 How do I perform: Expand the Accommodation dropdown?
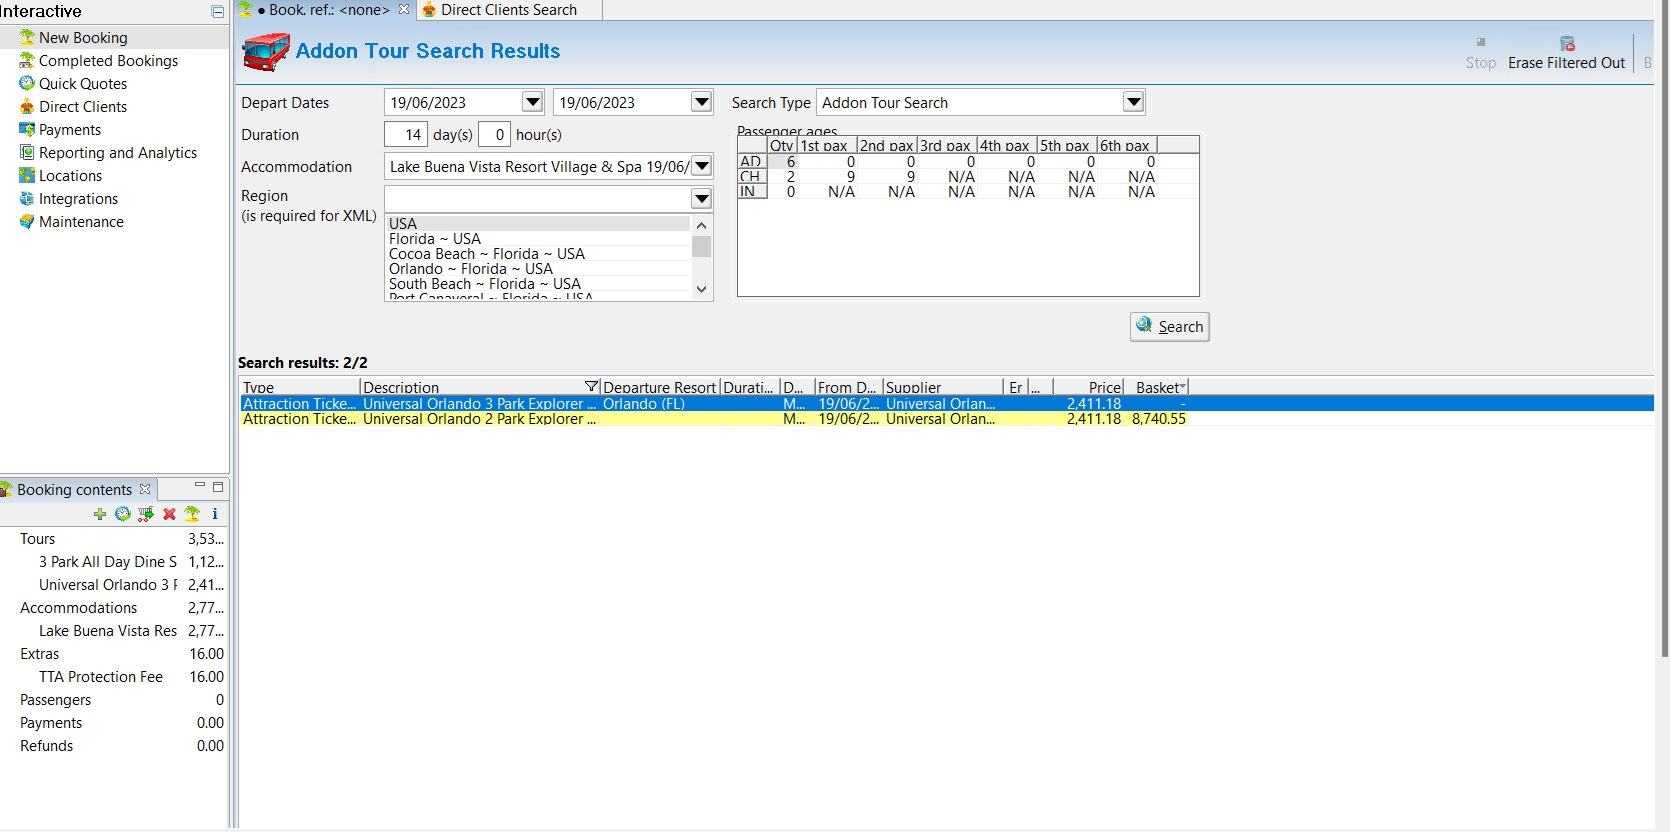702,166
